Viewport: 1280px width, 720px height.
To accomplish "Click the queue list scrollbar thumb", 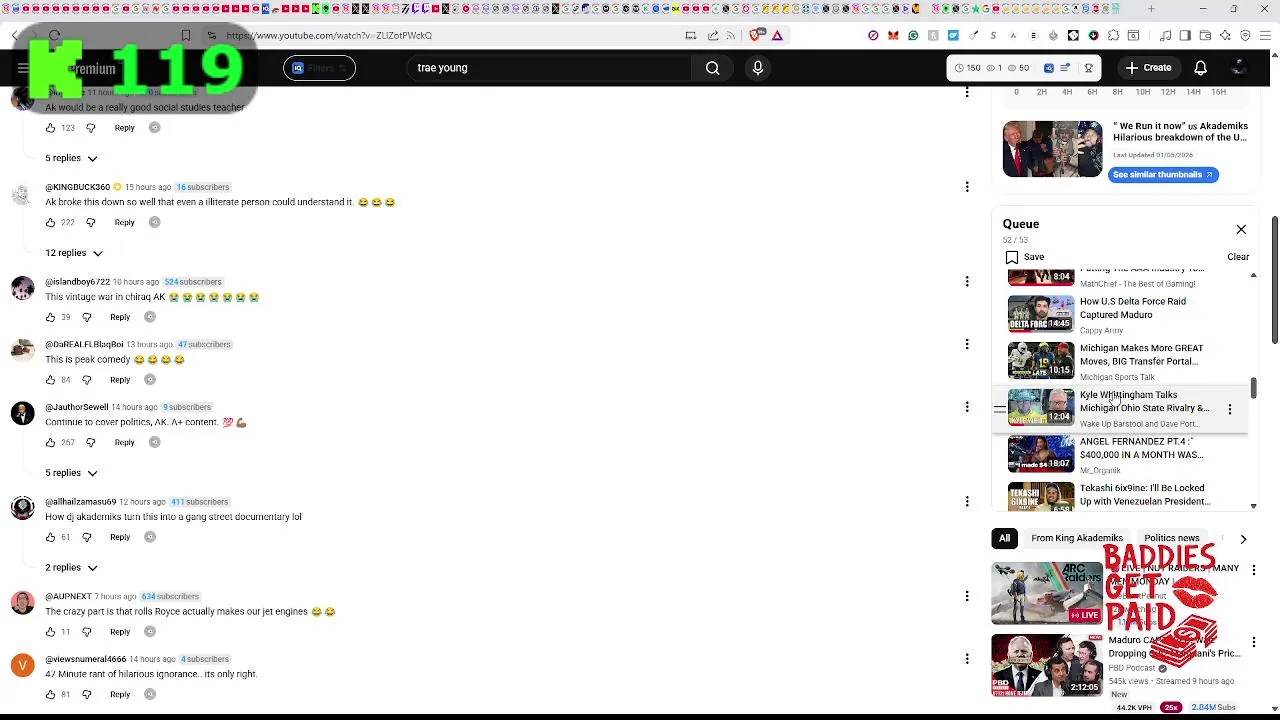I will pos(1254,388).
